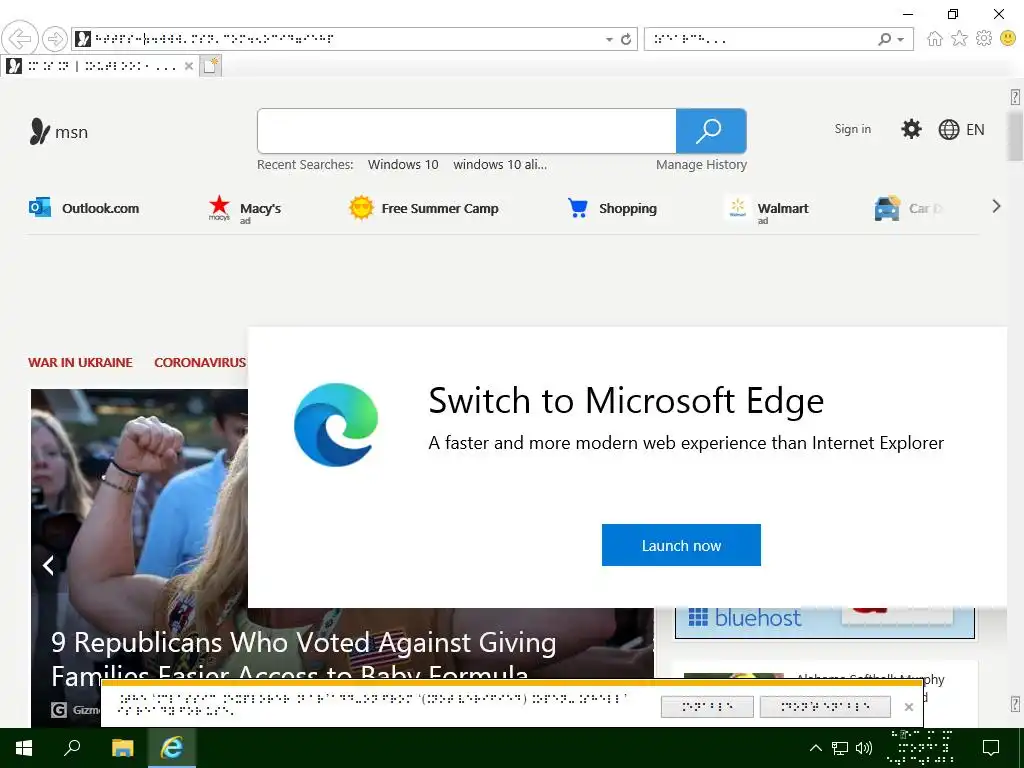Screen dimensions: 1024x768
Task: Click the Microsoft Edge logo
Action: pos(336,424)
